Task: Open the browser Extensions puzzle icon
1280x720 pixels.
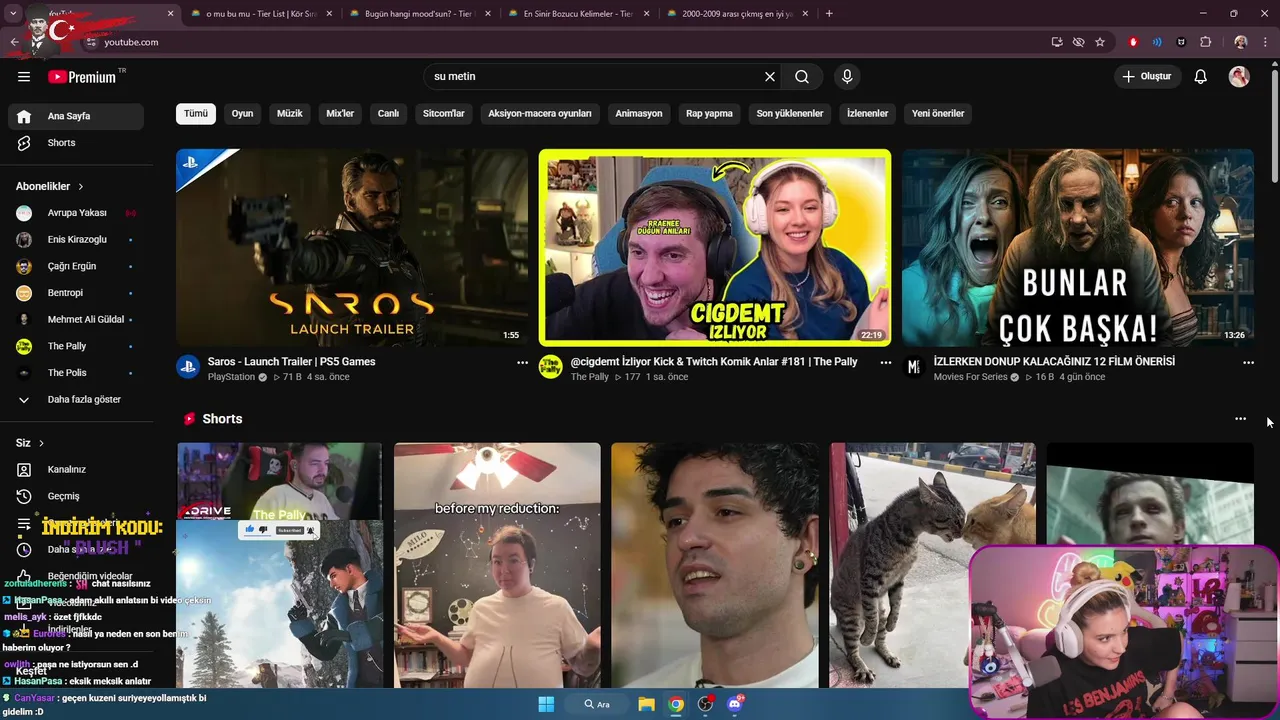Action: coord(1205,42)
